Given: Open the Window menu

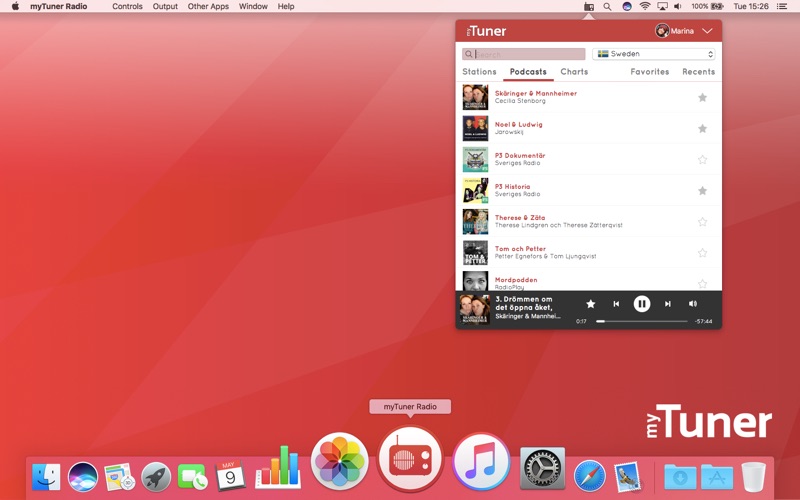Looking at the screenshot, I should [x=253, y=7].
